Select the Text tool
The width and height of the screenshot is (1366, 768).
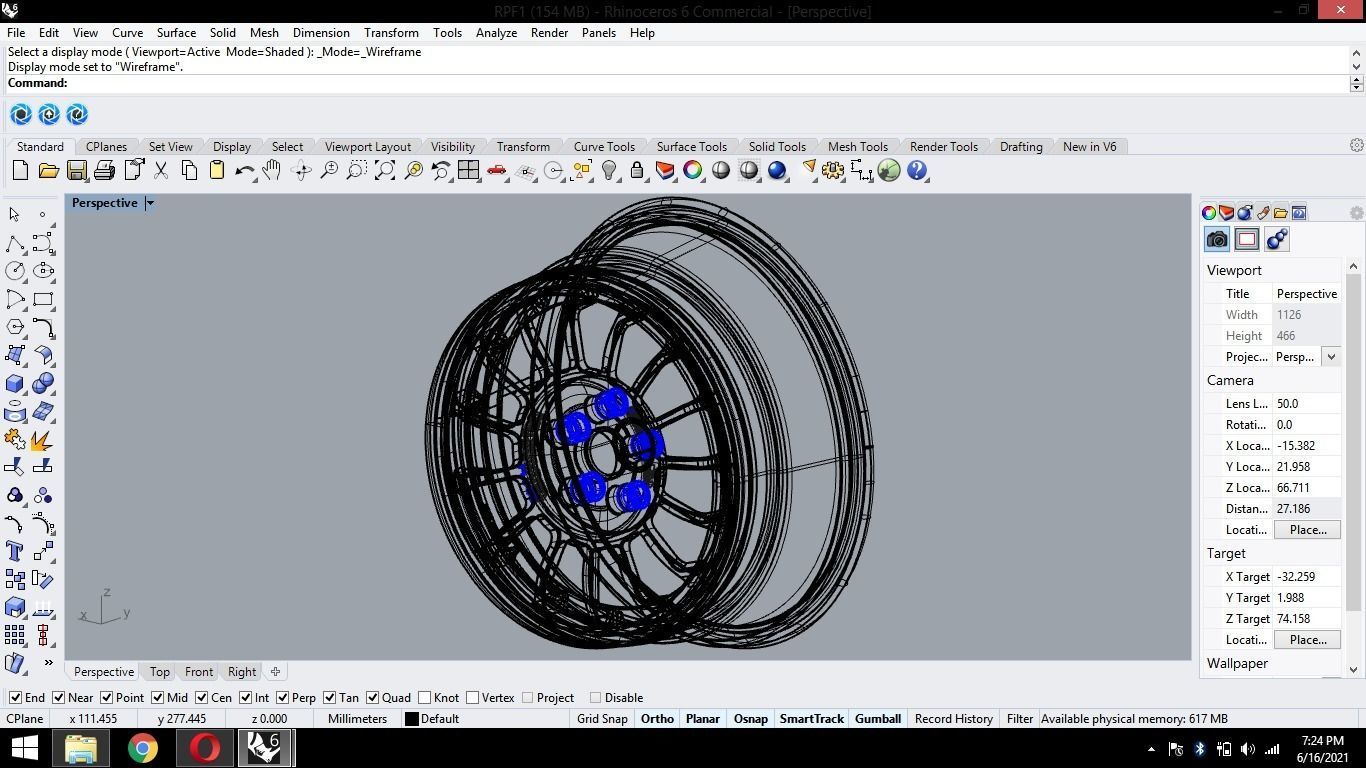coord(15,551)
